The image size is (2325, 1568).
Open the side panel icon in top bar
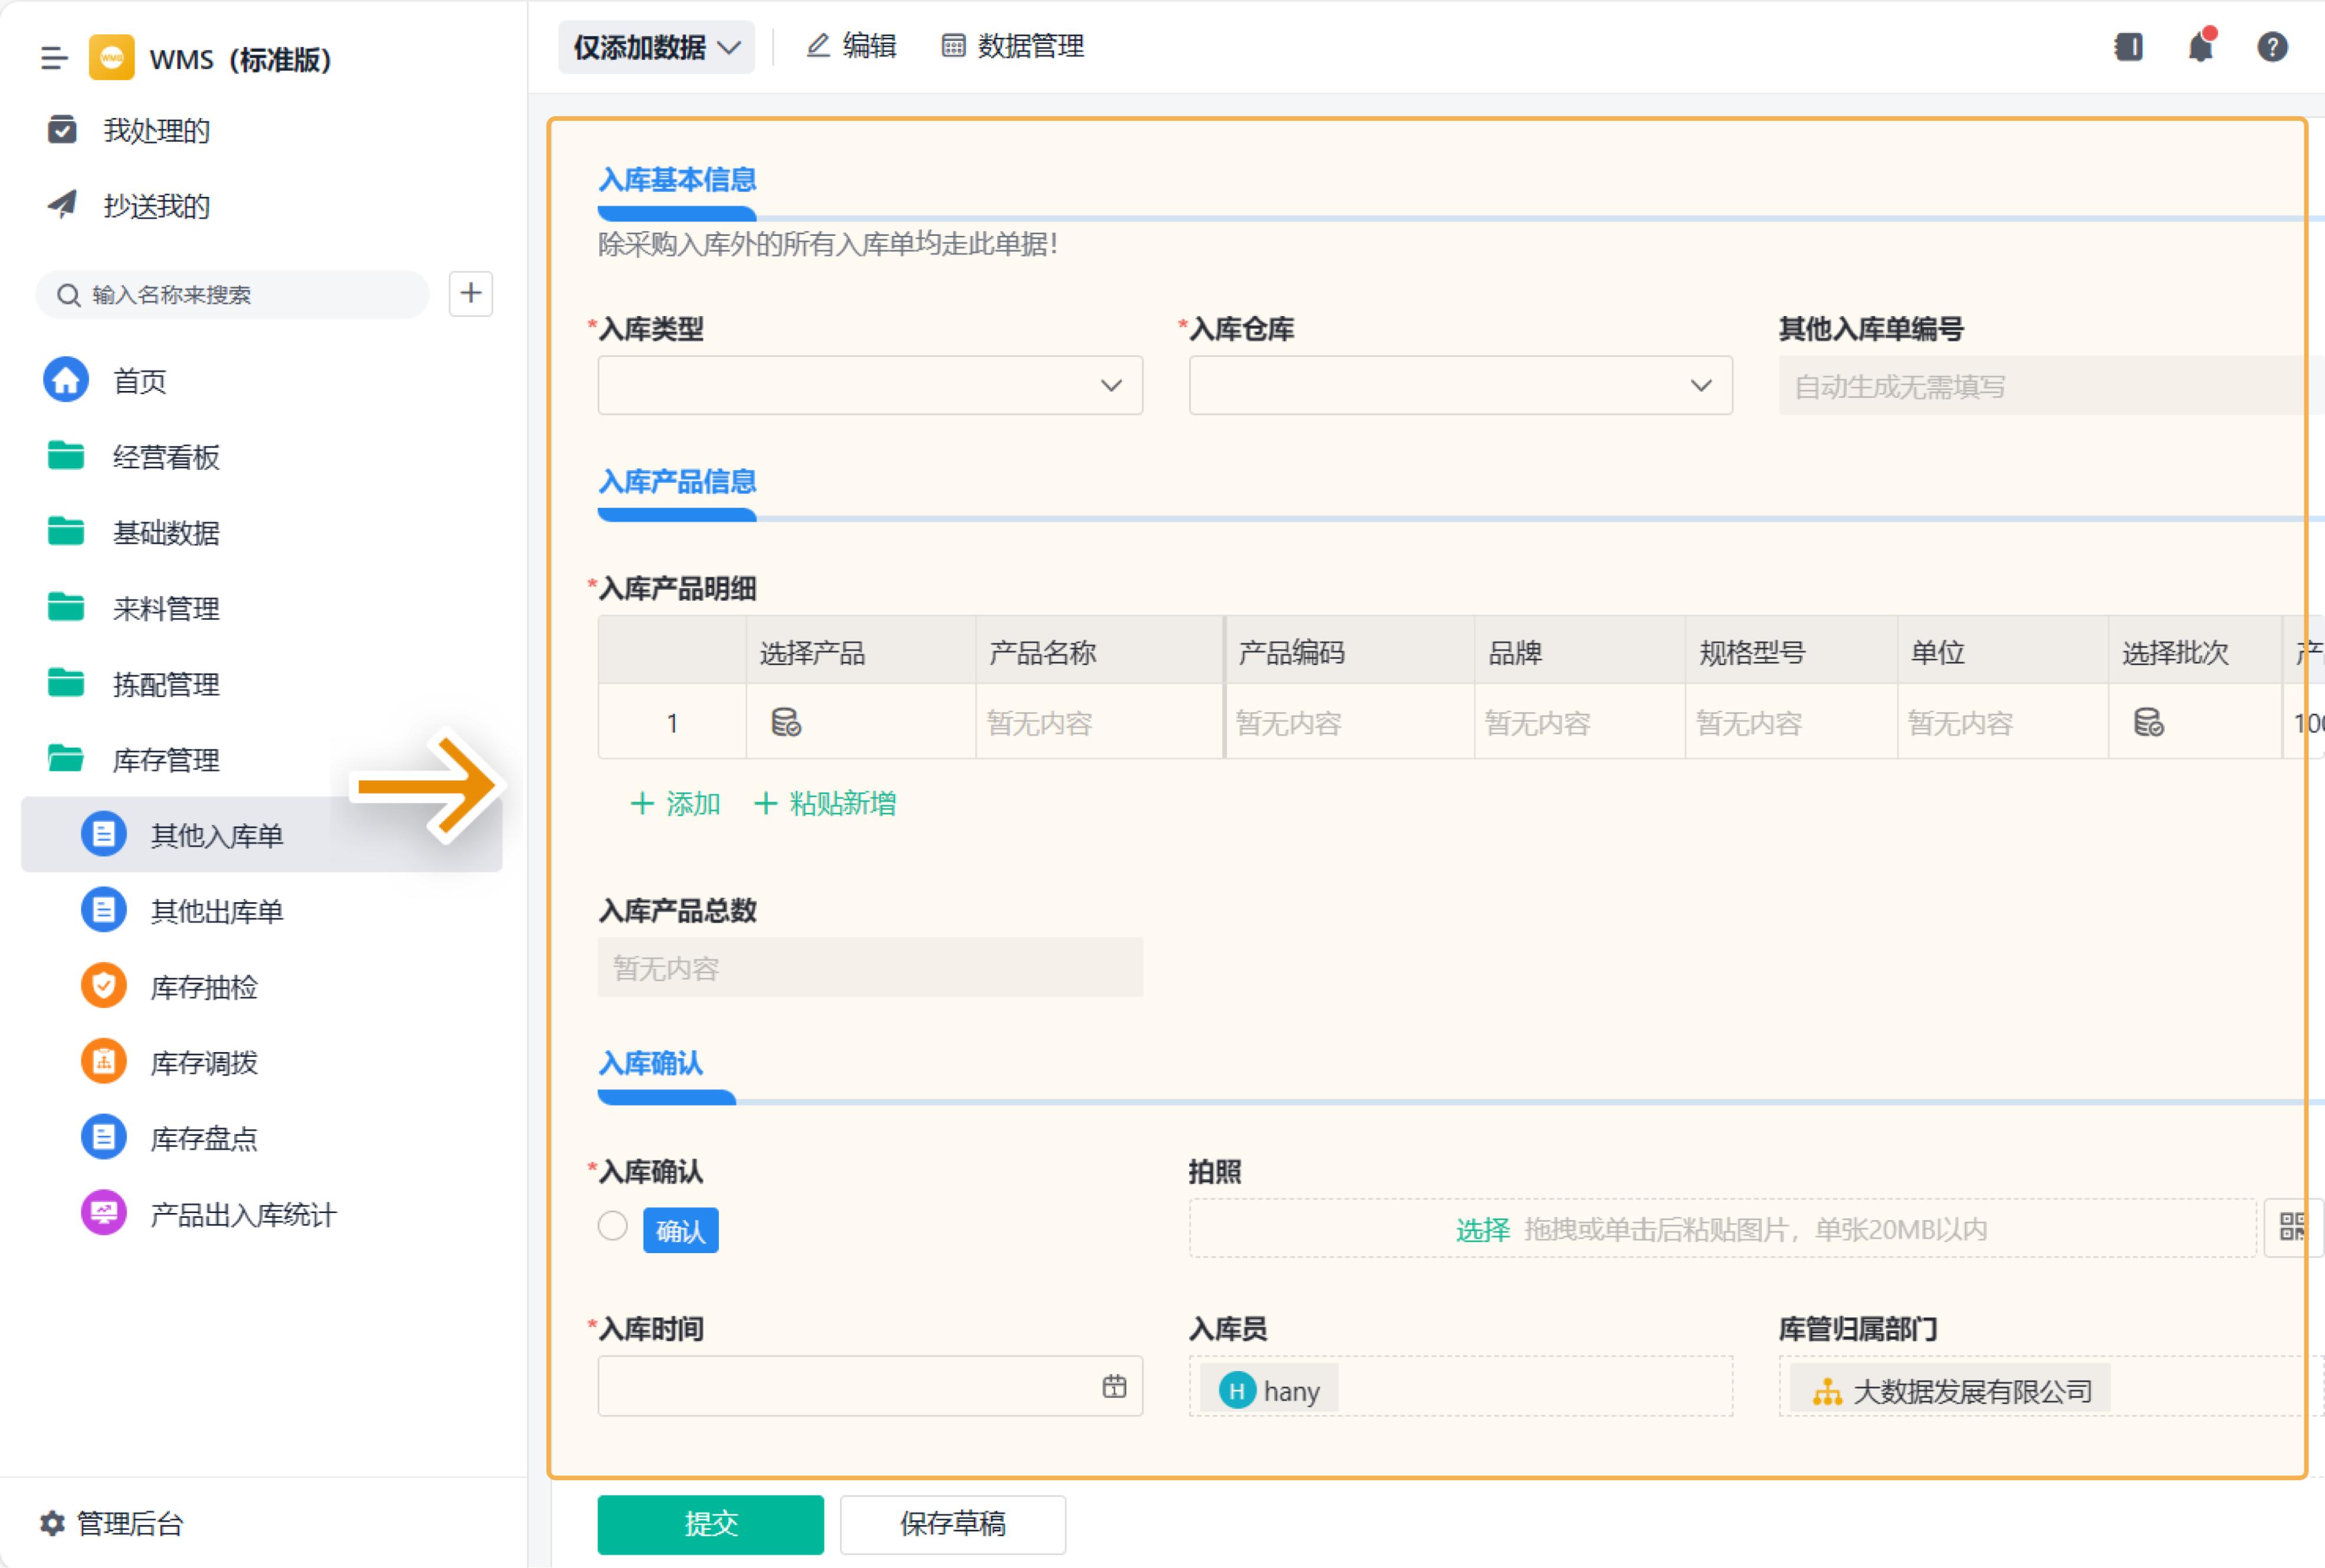[2128, 47]
